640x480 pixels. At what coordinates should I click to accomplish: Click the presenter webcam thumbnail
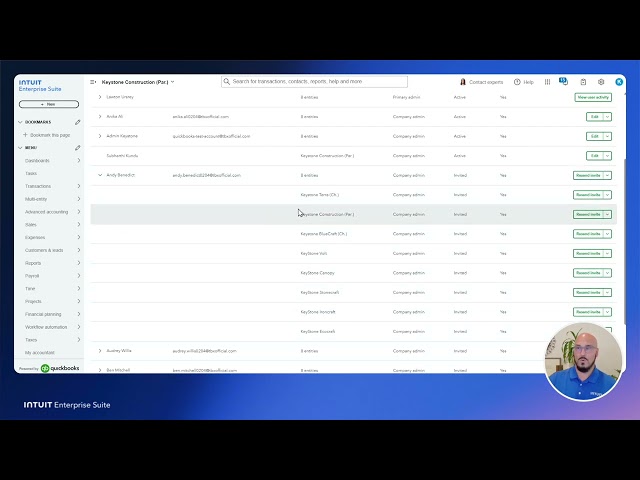(583, 362)
